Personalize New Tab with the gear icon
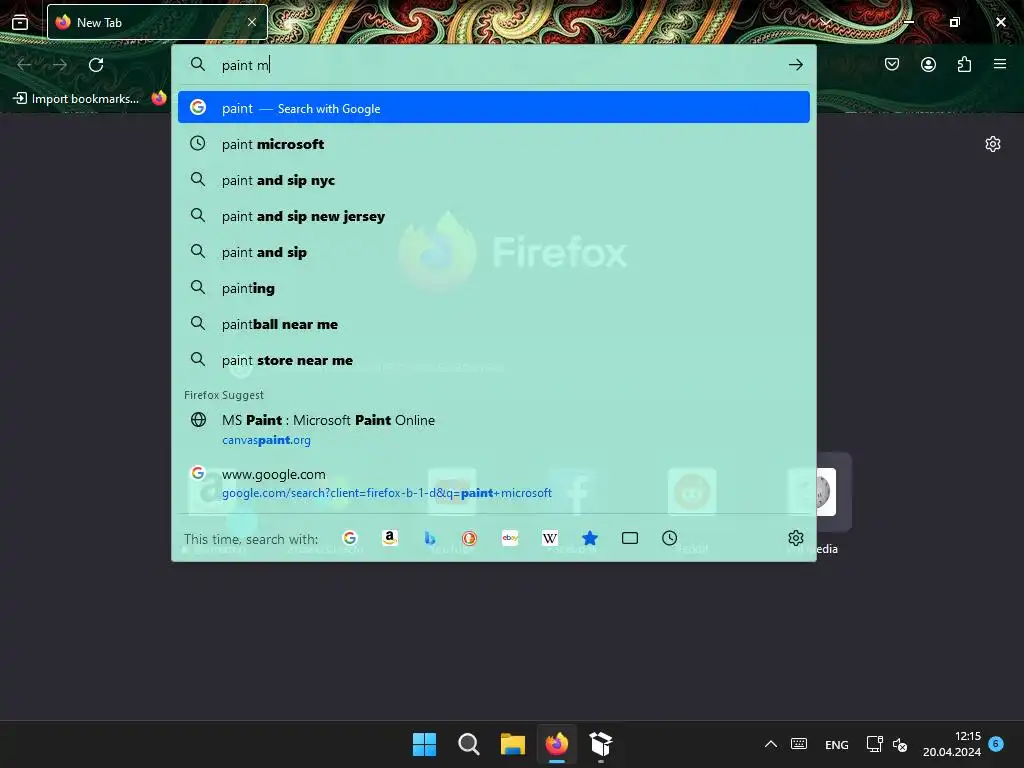 point(993,144)
